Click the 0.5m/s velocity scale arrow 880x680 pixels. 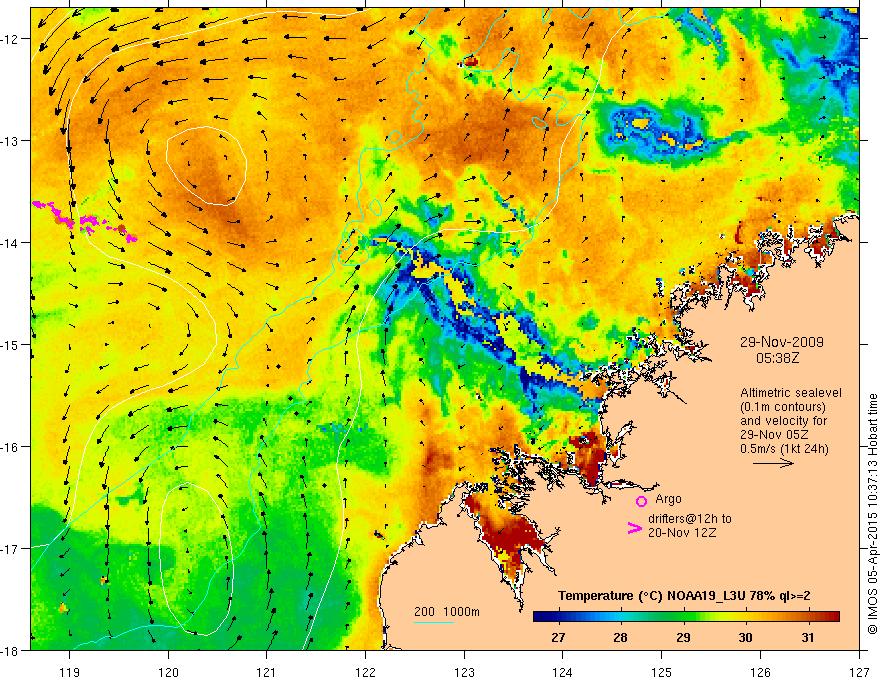773,463
